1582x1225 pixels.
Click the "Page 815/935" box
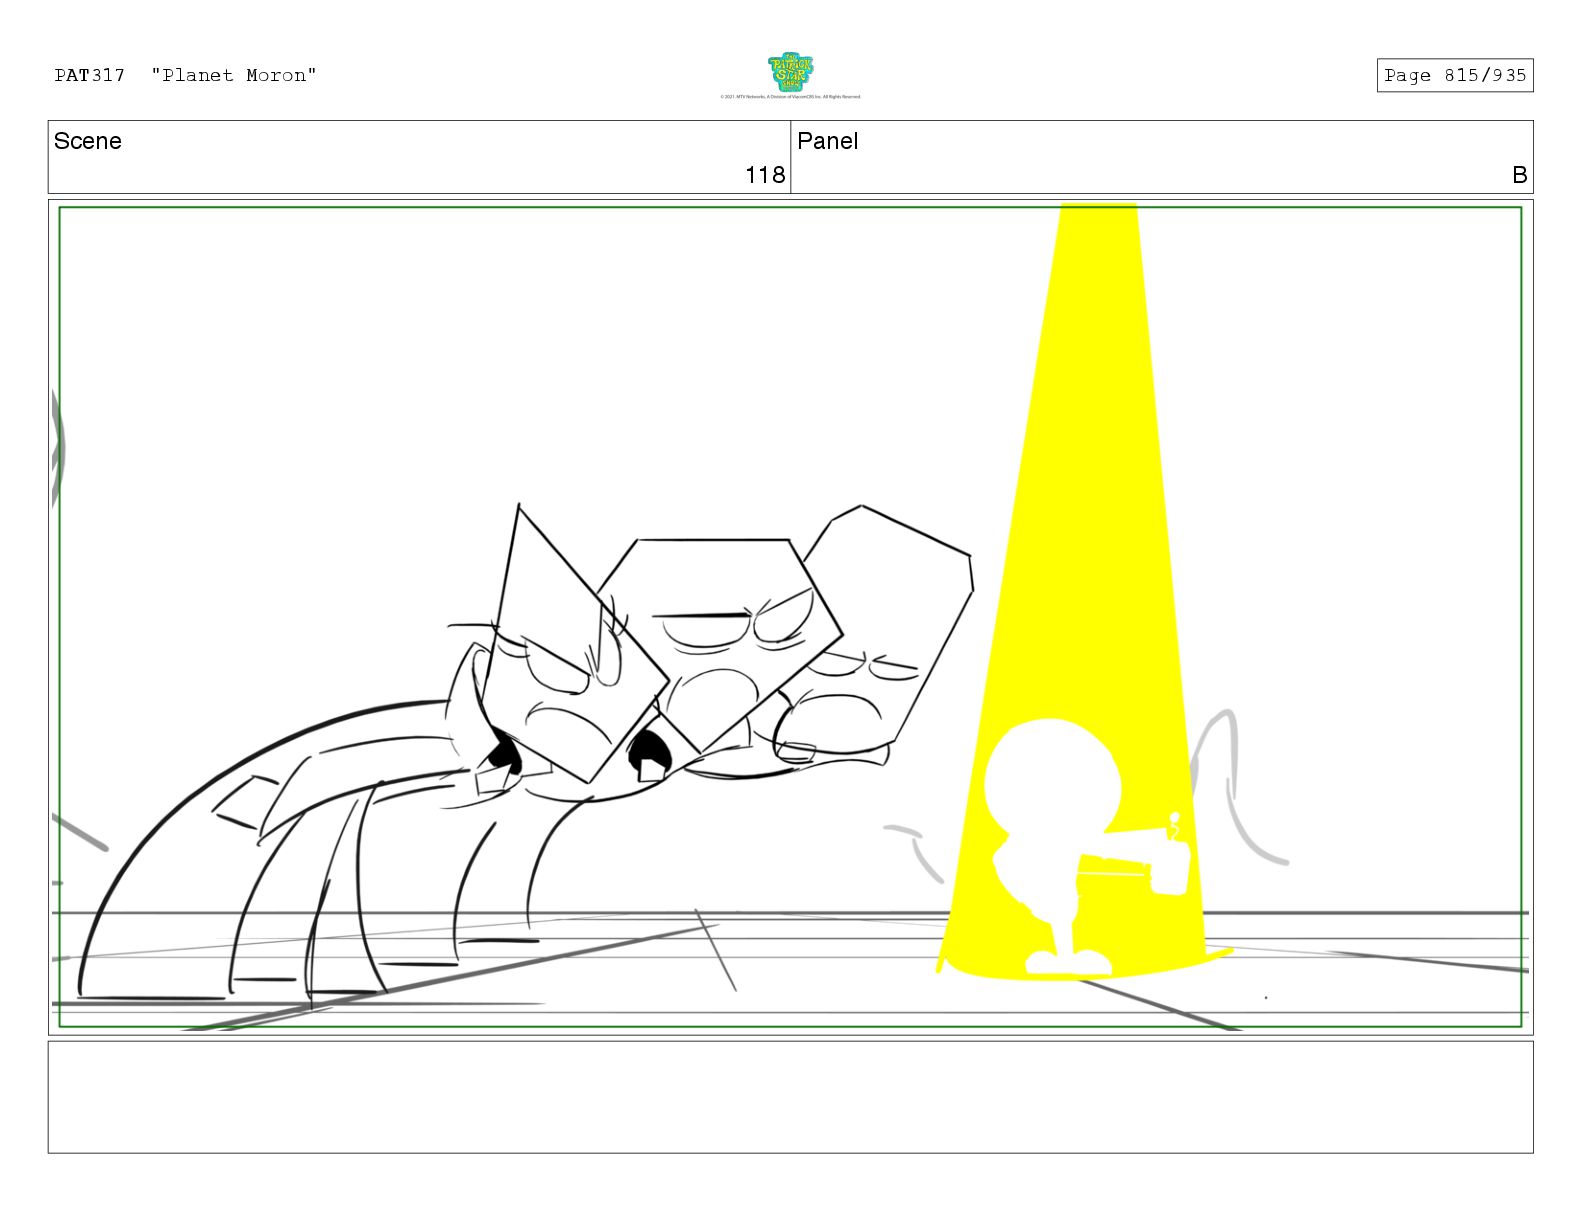1454,75
